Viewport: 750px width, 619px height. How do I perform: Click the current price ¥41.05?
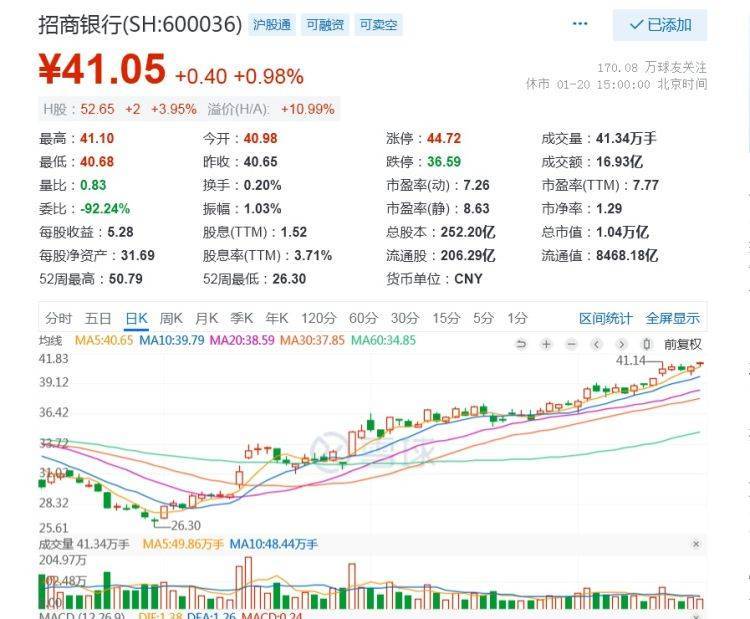click(102, 69)
